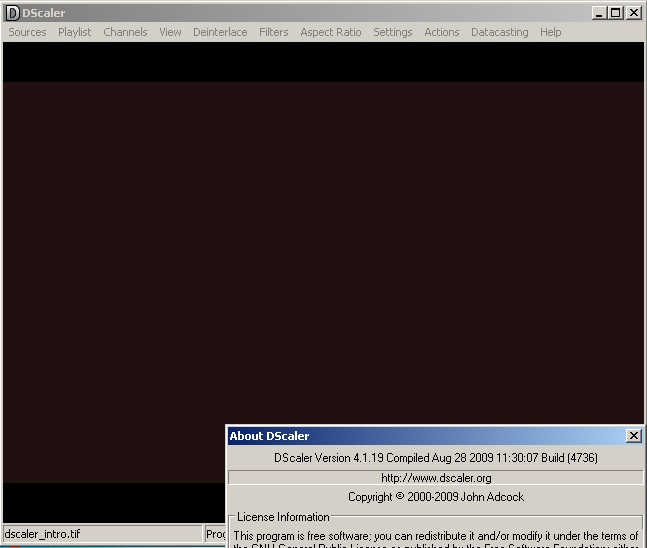
Task: Open the Sources menu
Action: pos(27,32)
